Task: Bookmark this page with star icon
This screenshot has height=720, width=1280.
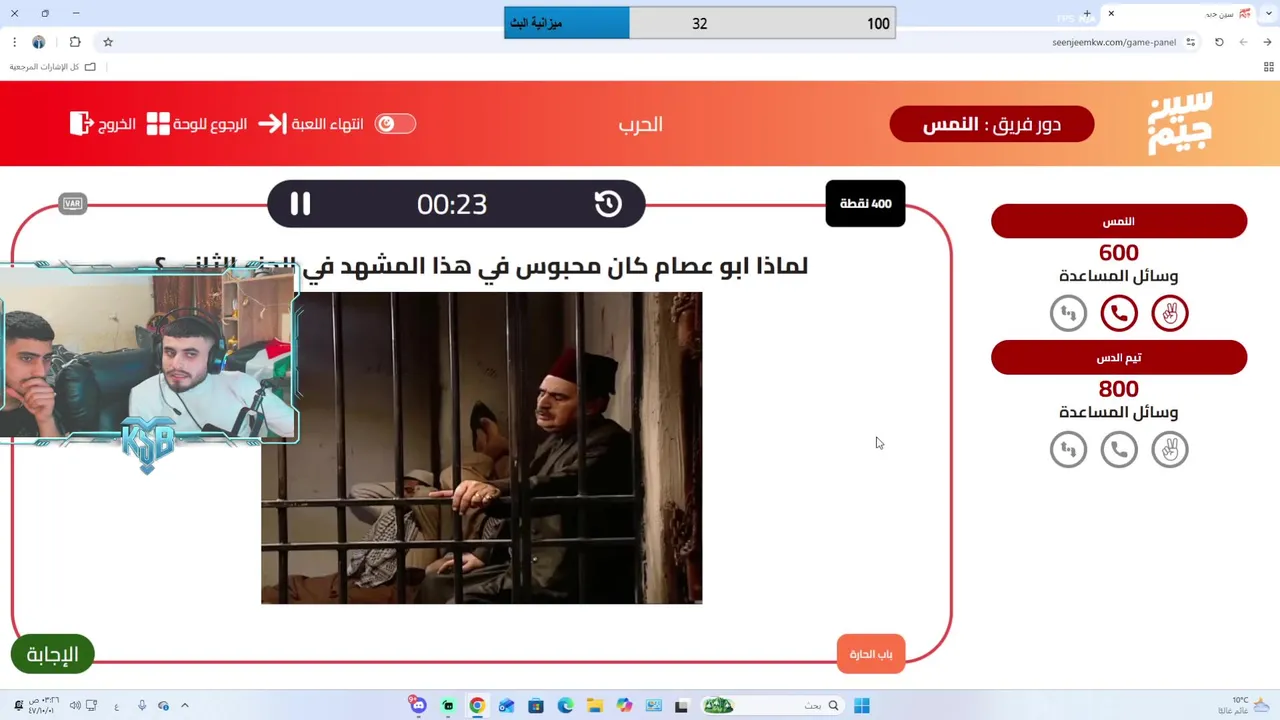Action: [108, 42]
